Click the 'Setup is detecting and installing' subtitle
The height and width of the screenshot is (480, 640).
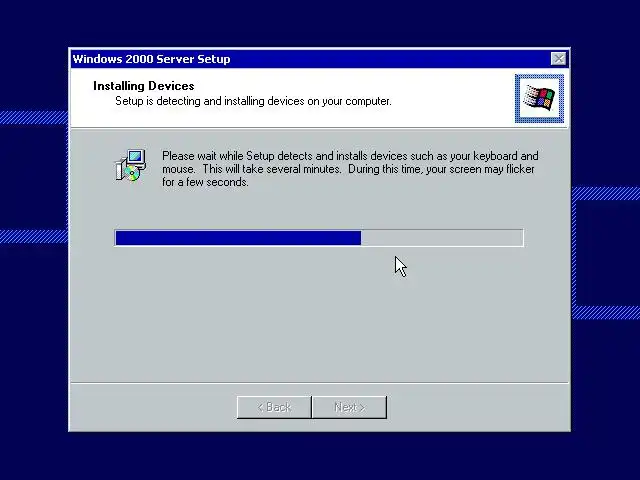[253, 101]
